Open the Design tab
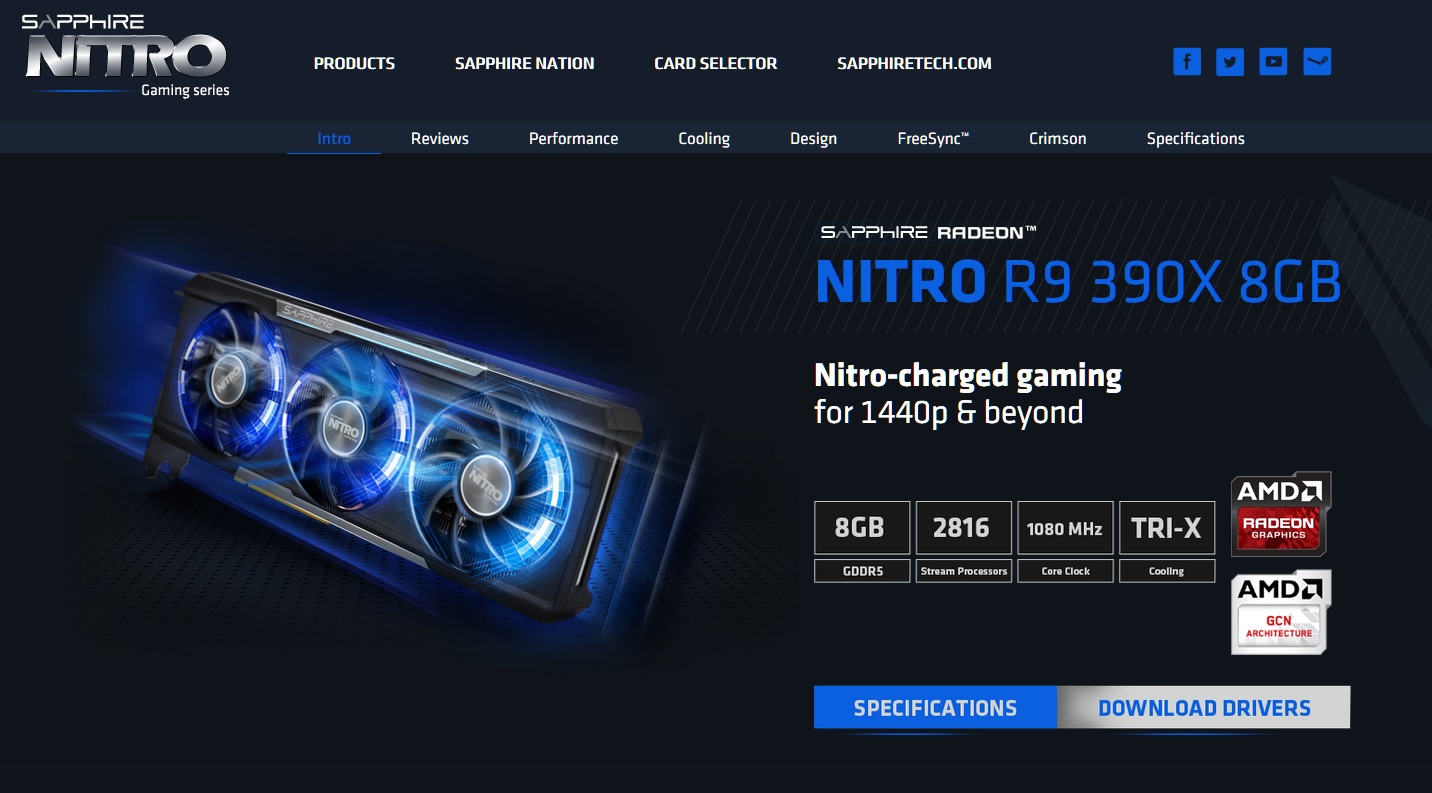The width and height of the screenshot is (1432, 793). pos(813,138)
